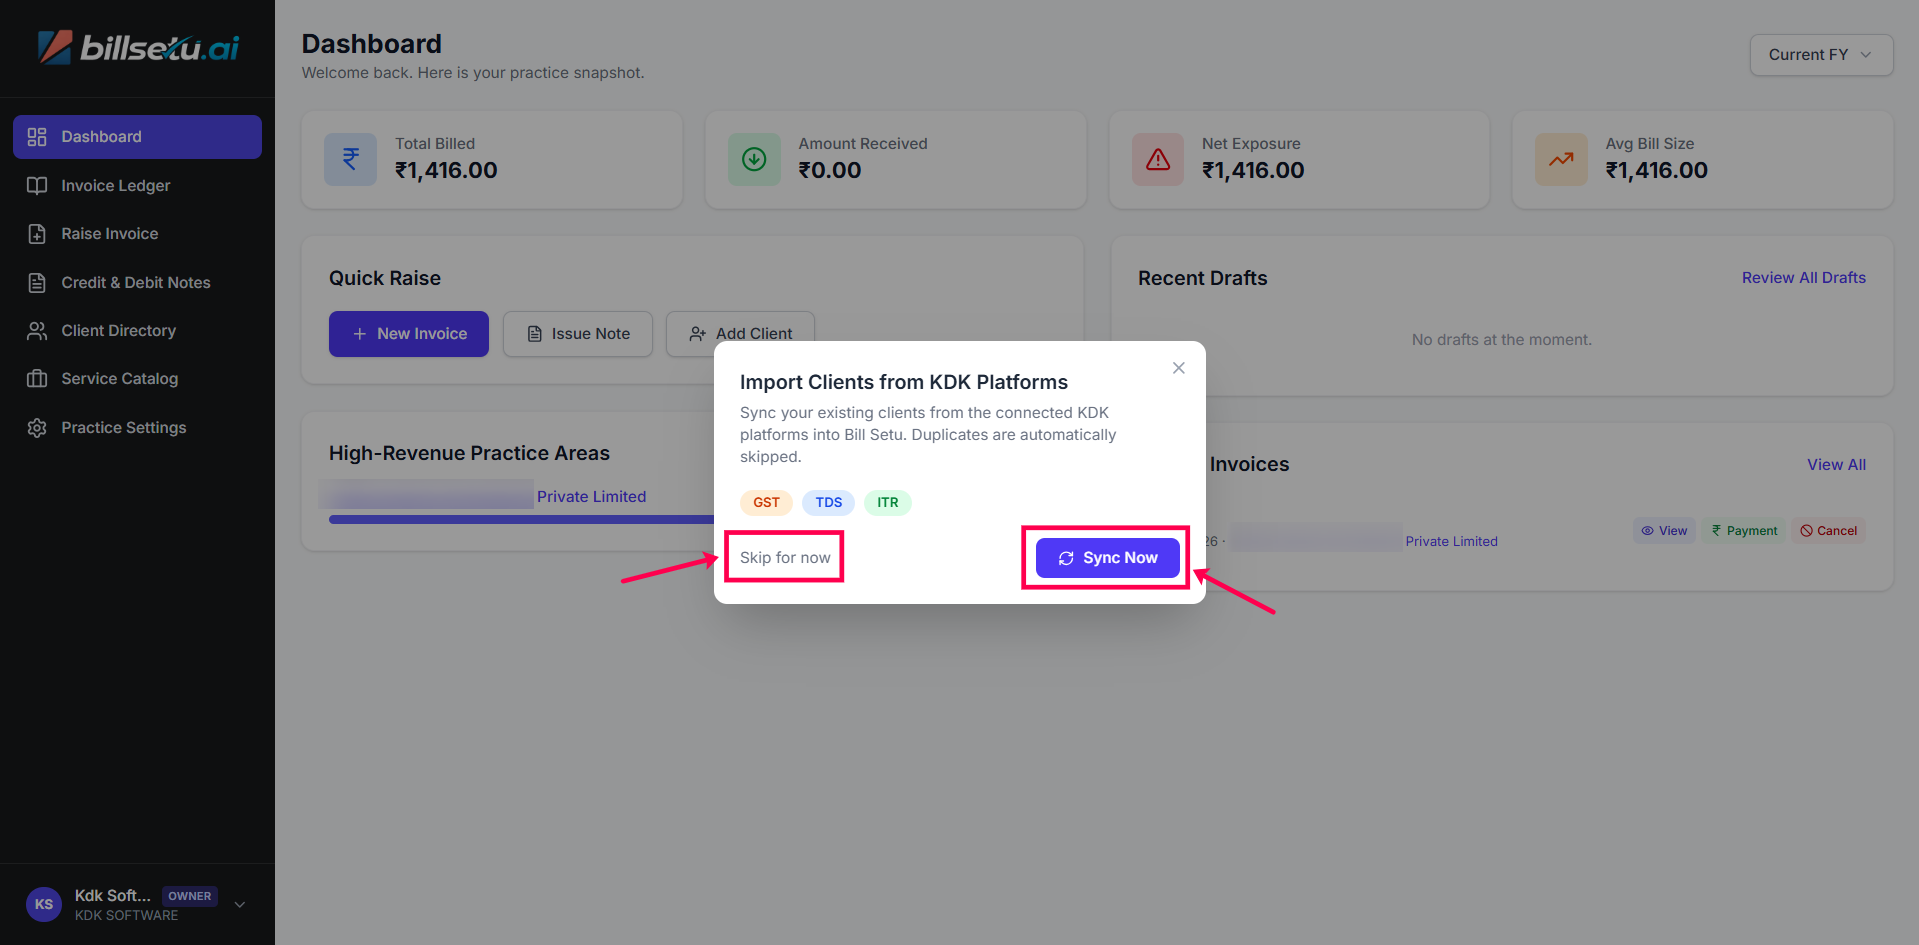The height and width of the screenshot is (945, 1919).
Task: Click the Net Exposure warning icon
Action: click(x=1157, y=159)
